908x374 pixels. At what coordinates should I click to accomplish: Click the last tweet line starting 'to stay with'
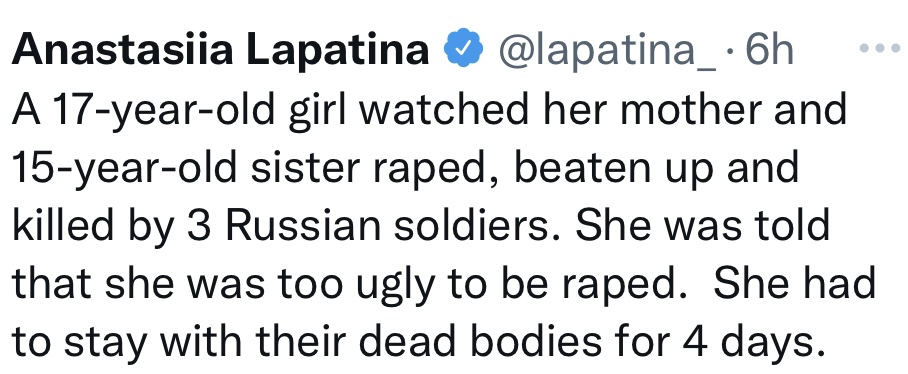418,342
